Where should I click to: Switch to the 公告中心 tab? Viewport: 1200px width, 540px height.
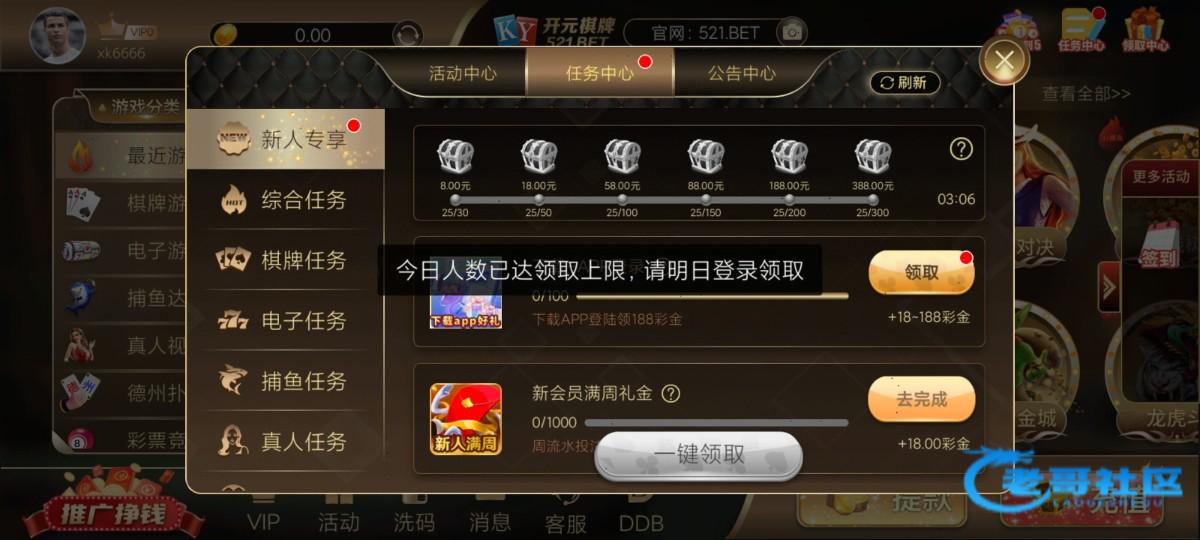point(741,73)
